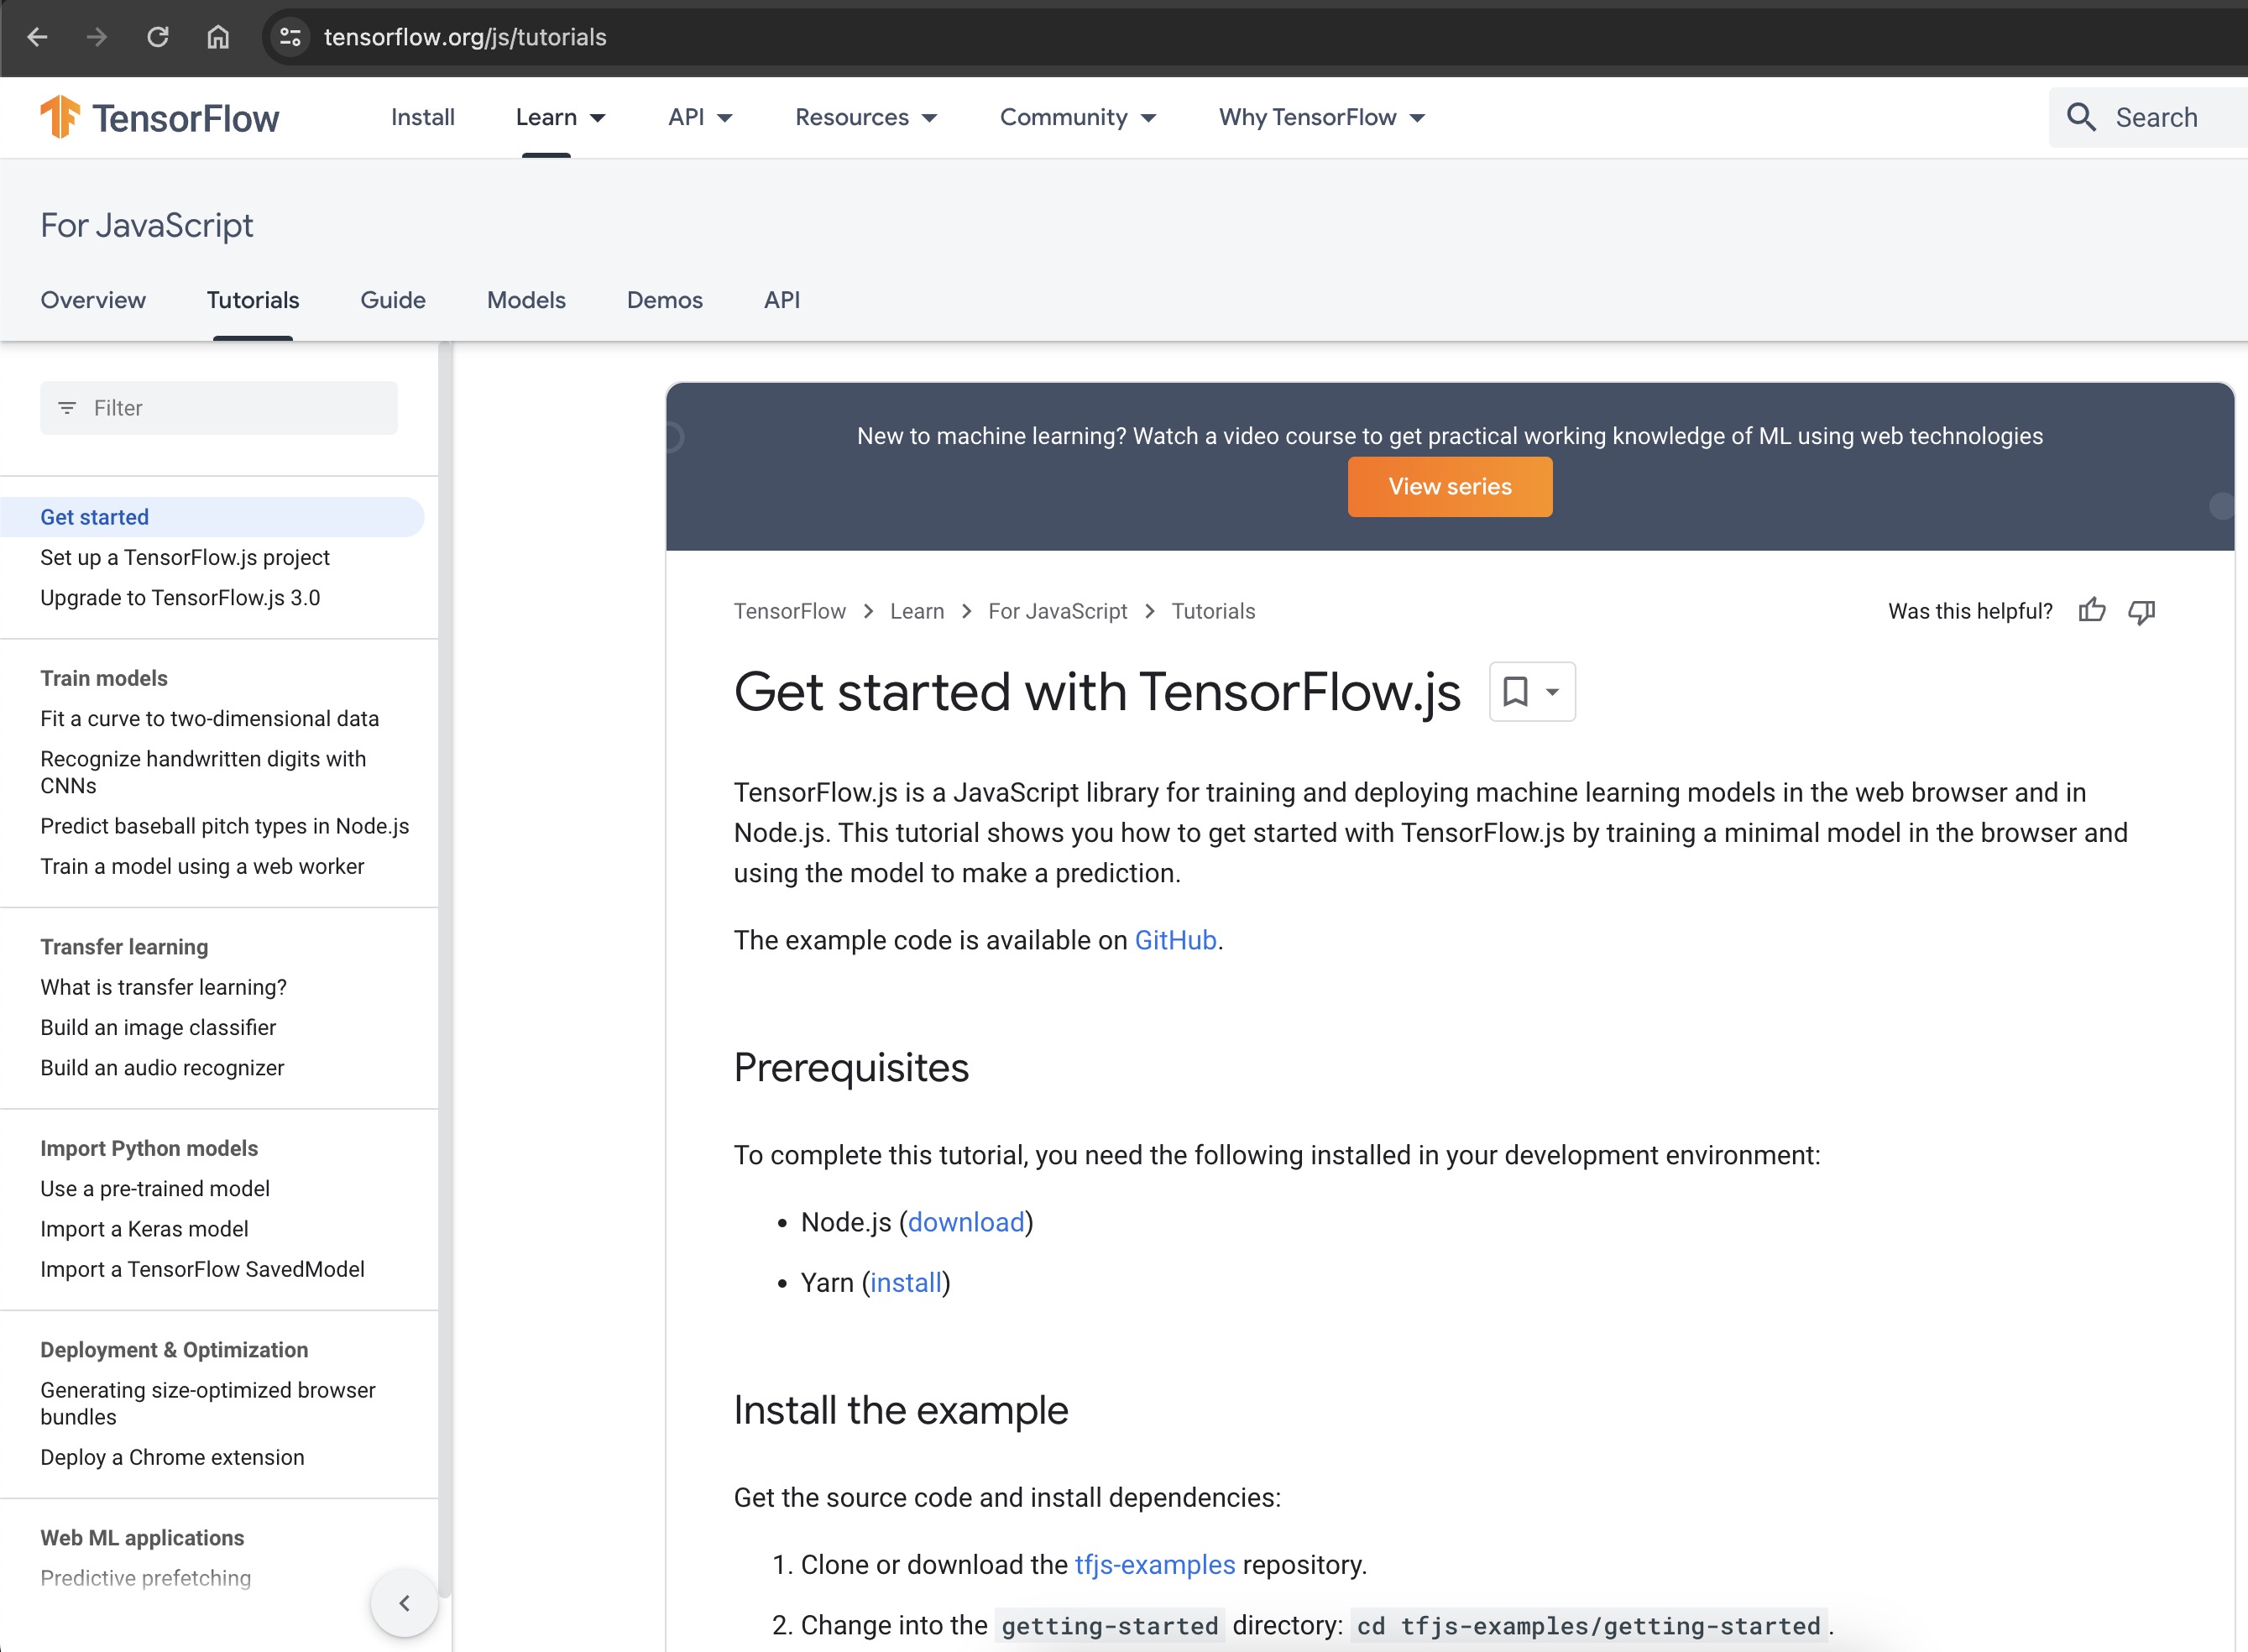Switch to the Demos tab
The image size is (2248, 1652).
tap(664, 300)
